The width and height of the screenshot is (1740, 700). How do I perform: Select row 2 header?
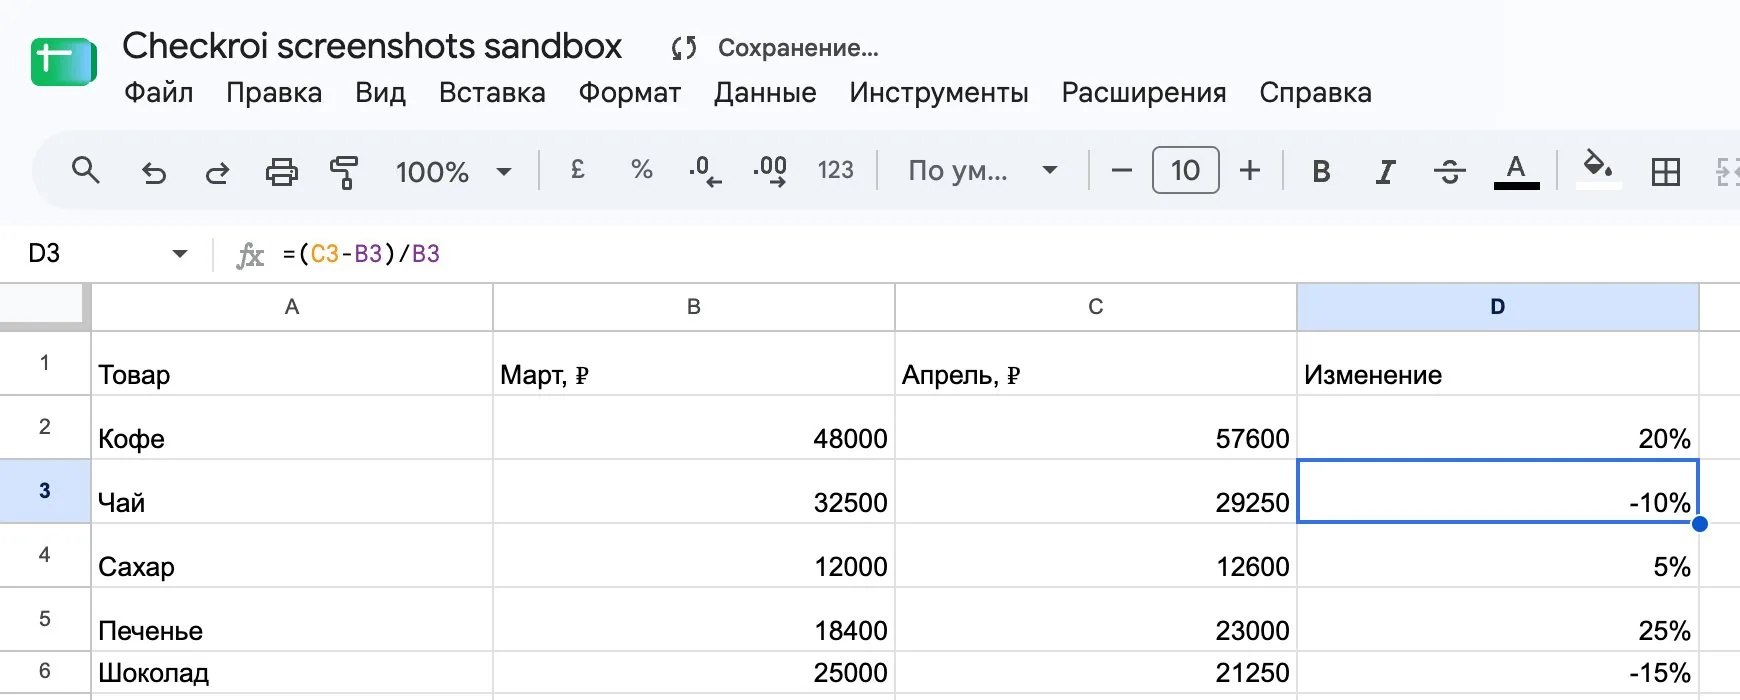click(45, 427)
